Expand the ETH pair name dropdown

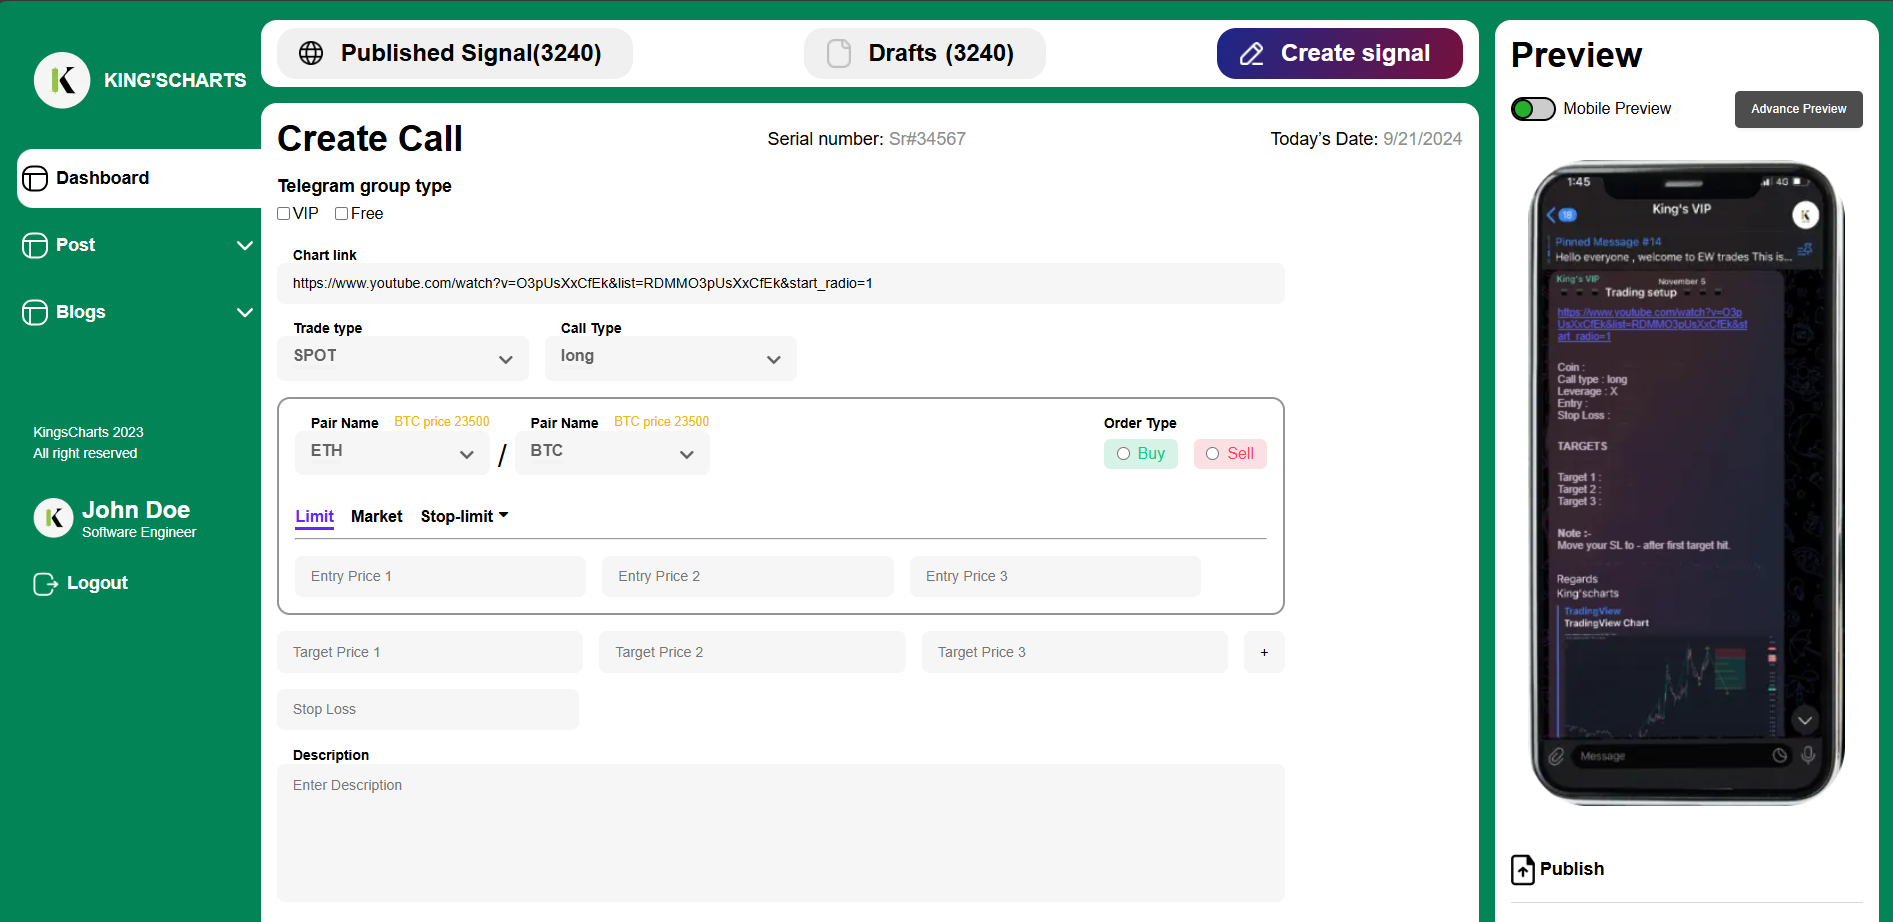pos(391,453)
